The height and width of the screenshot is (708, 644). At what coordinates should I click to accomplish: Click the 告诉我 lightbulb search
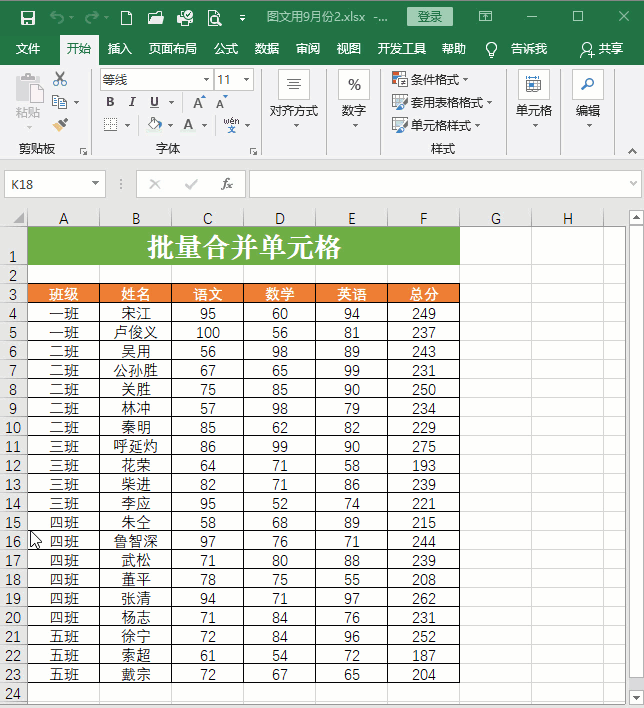(x=516, y=49)
